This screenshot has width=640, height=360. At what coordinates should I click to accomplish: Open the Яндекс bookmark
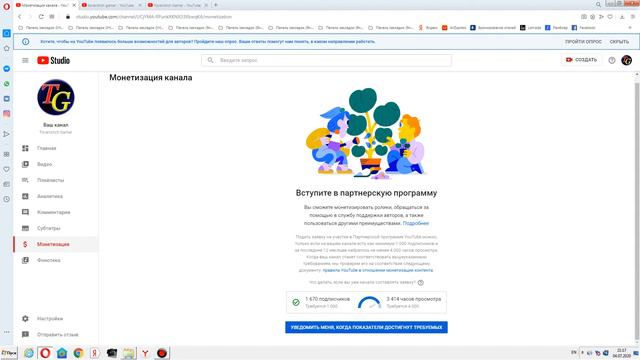427,28
